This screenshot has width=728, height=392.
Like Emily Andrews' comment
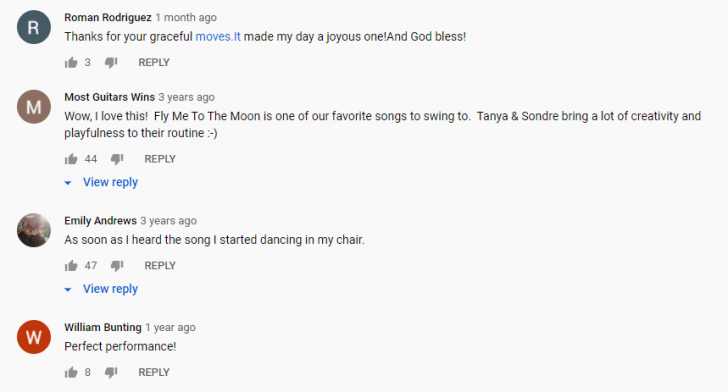coord(71,266)
